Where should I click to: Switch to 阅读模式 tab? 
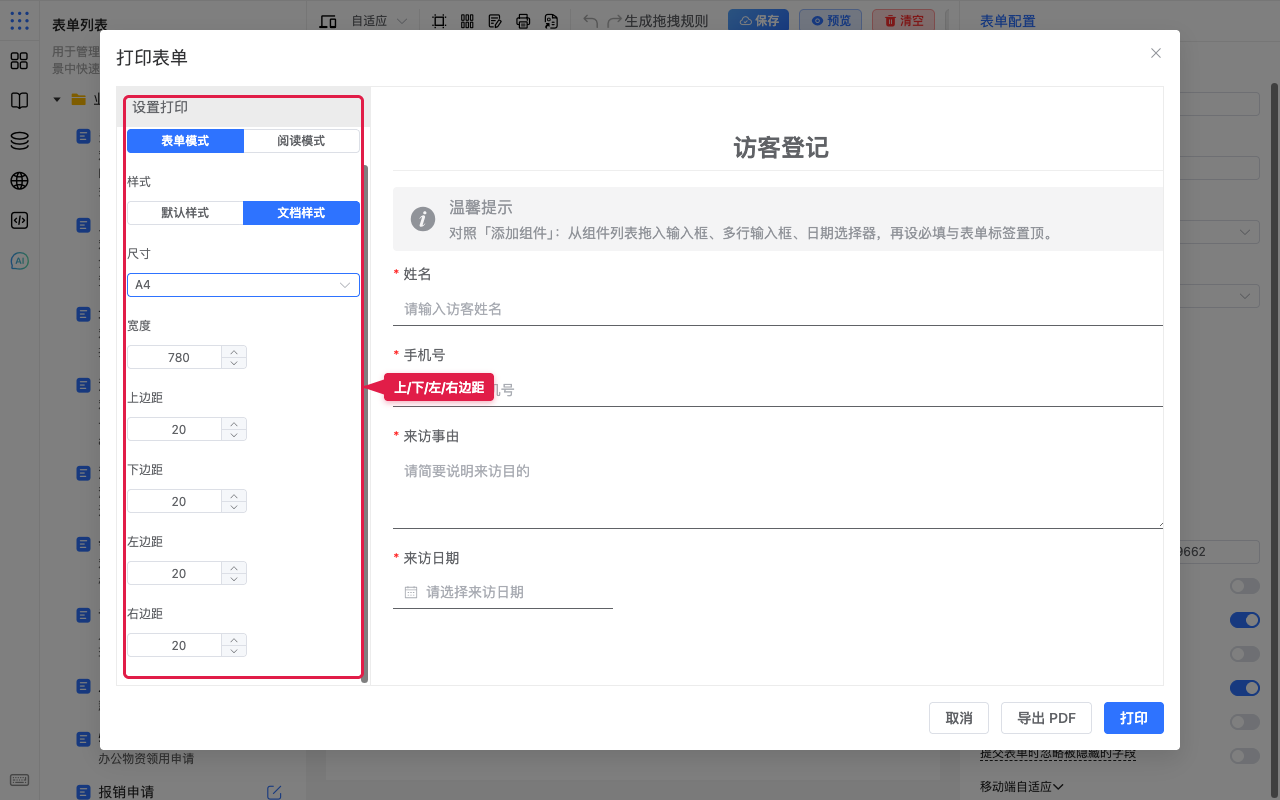[301, 141]
